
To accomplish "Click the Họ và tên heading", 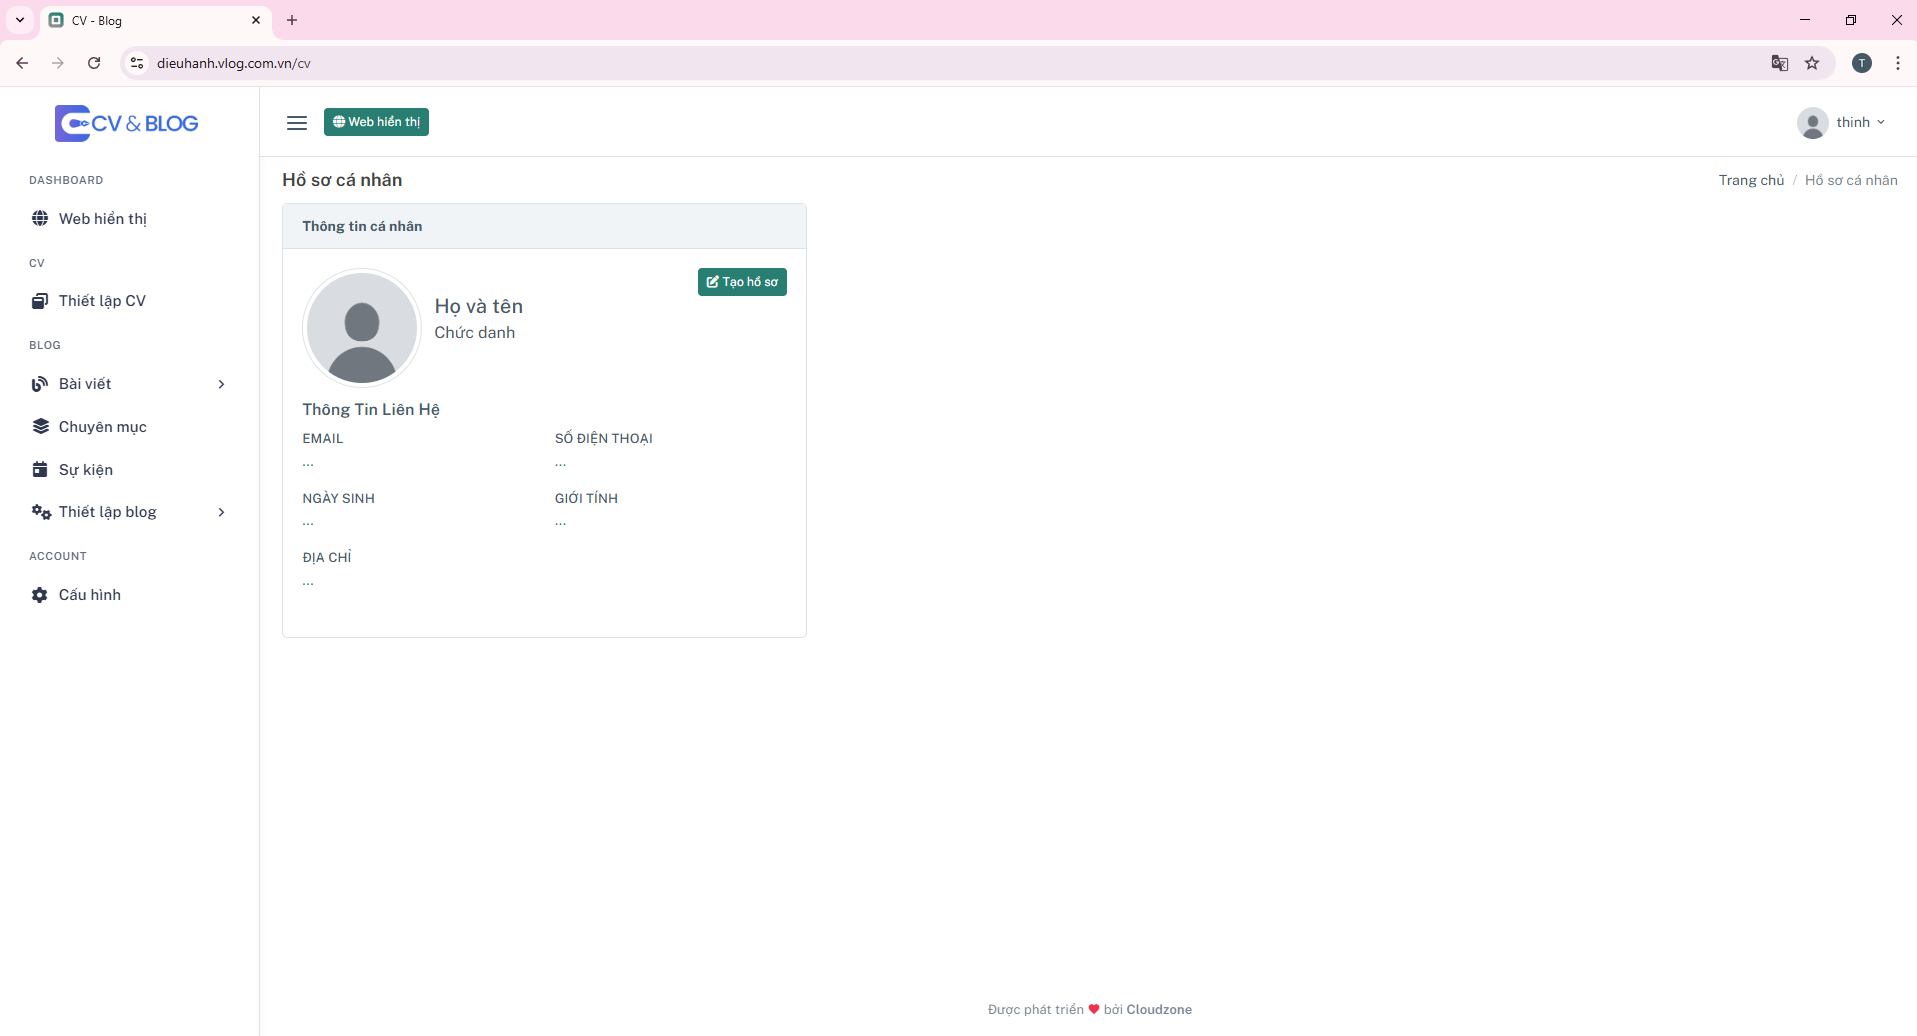I will (479, 306).
